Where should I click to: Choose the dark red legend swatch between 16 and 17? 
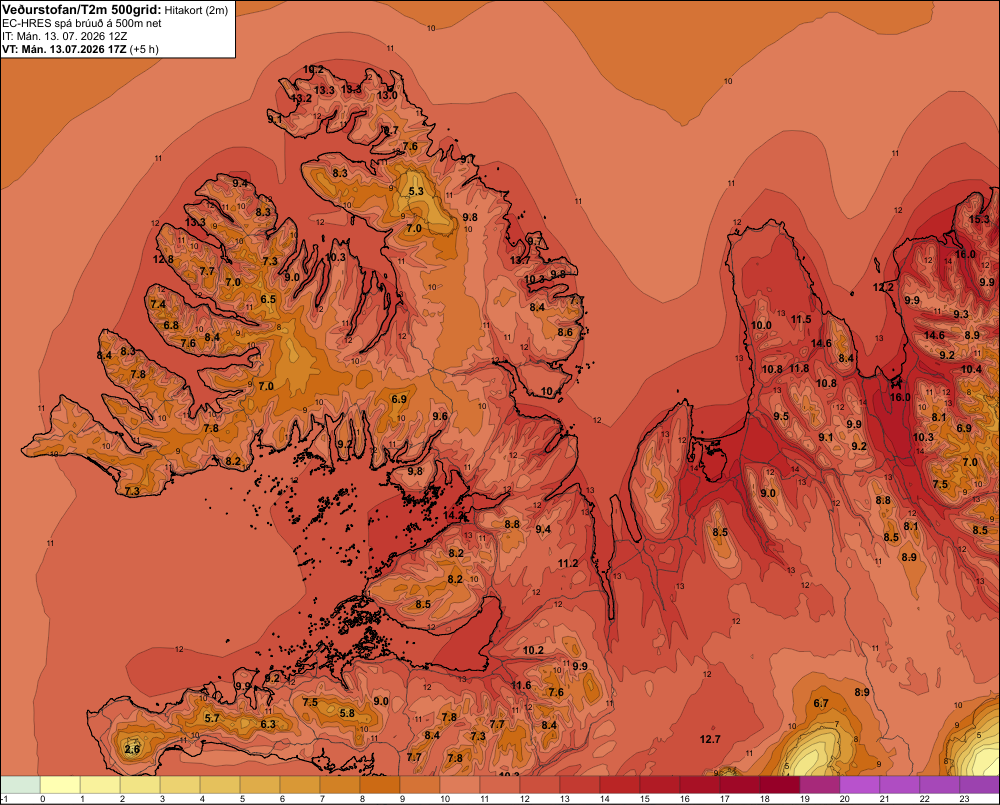click(700, 785)
